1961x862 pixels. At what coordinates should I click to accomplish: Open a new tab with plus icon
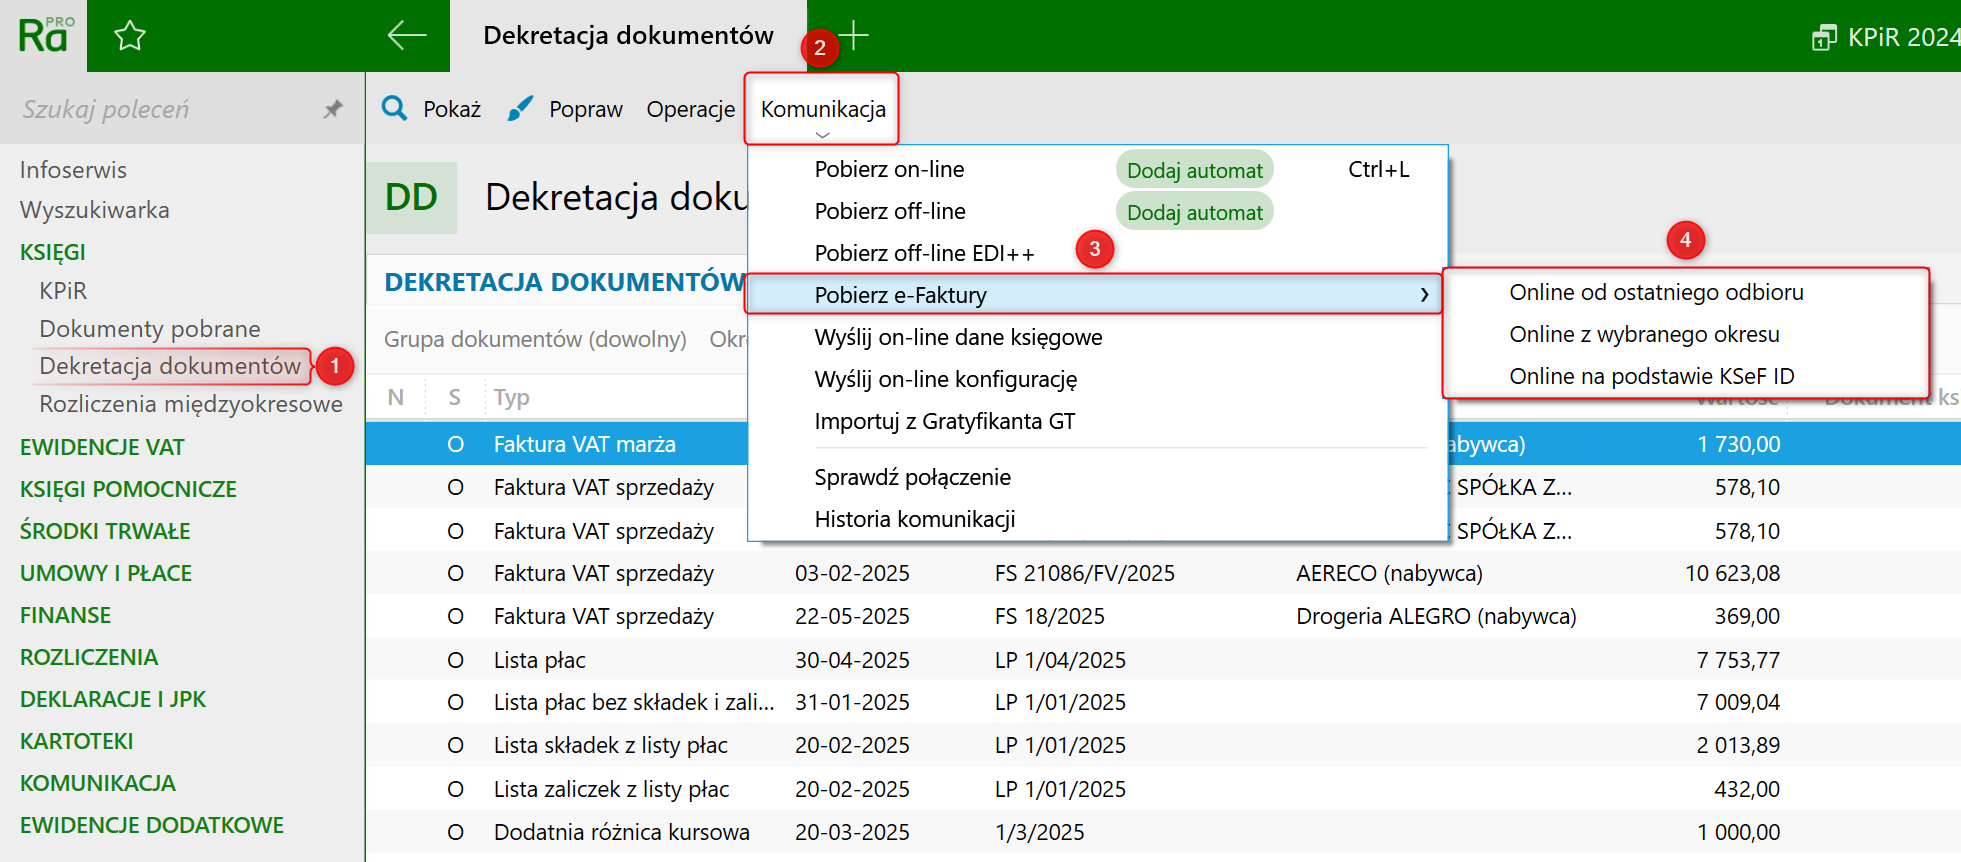click(853, 35)
